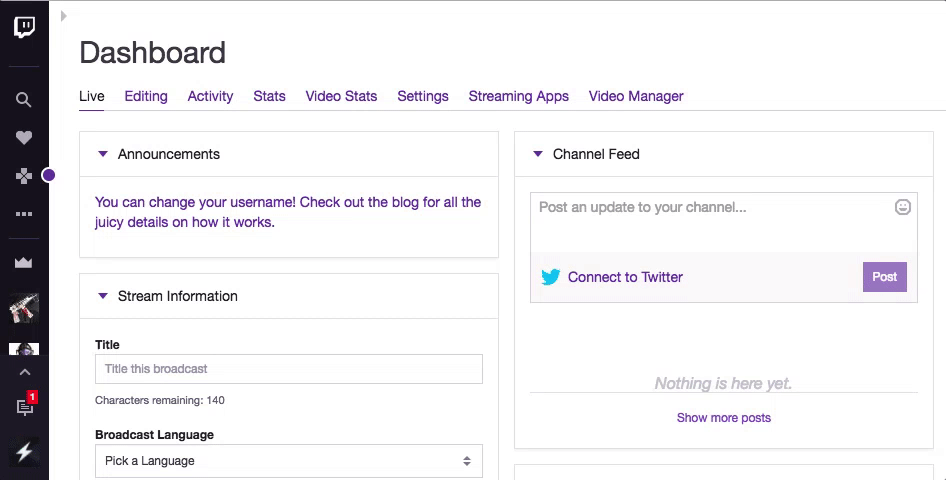Click the up chevron in the left sidebar
This screenshot has height=480, width=946.
point(24,373)
